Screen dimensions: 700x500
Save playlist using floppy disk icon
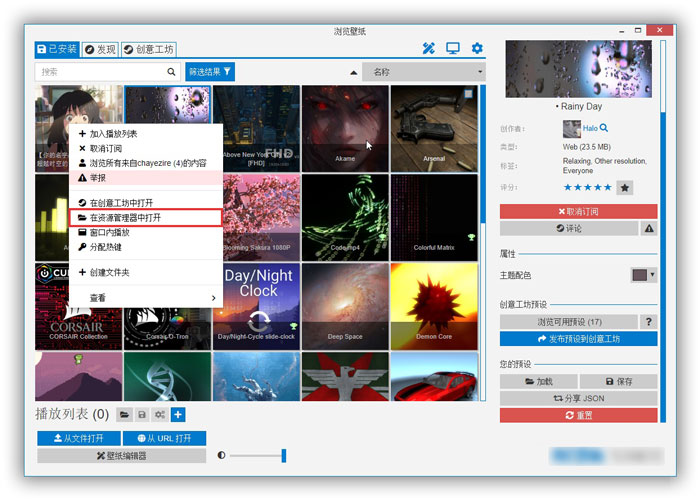point(142,414)
